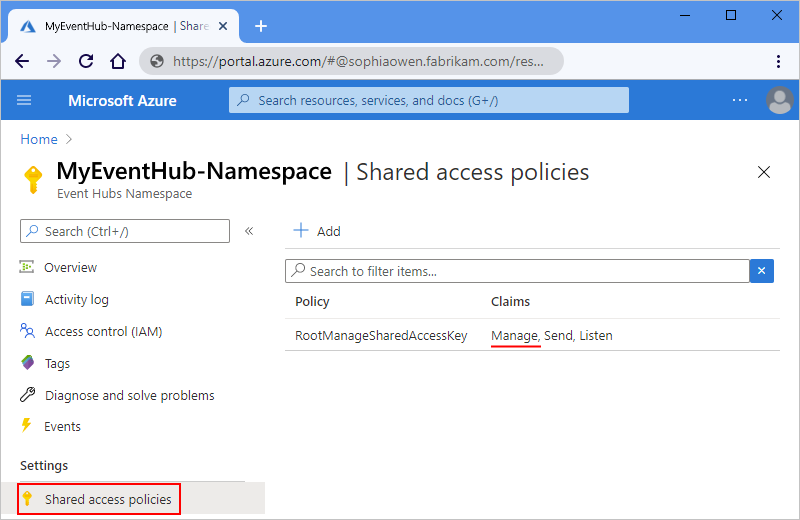Image resolution: width=800 pixels, height=520 pixels.
Task: Add a new shared access policy
Action: pyautogui.click(x=317, y=231)
